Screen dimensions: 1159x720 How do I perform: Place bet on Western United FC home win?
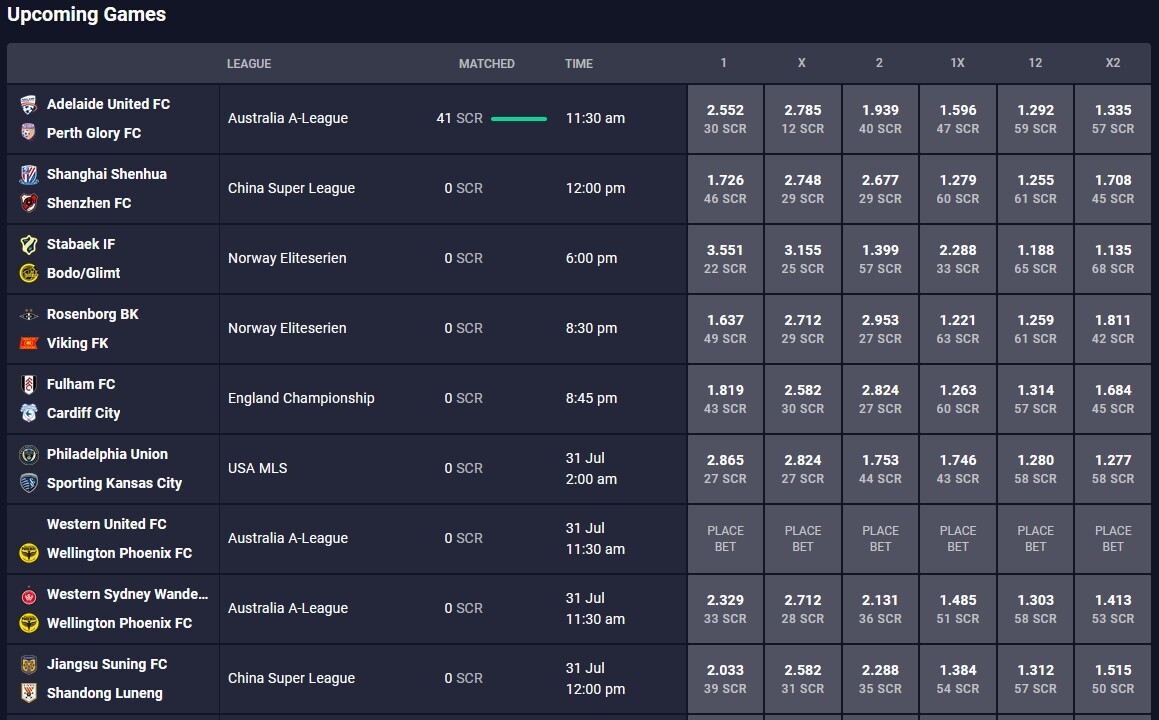[725, 539]
